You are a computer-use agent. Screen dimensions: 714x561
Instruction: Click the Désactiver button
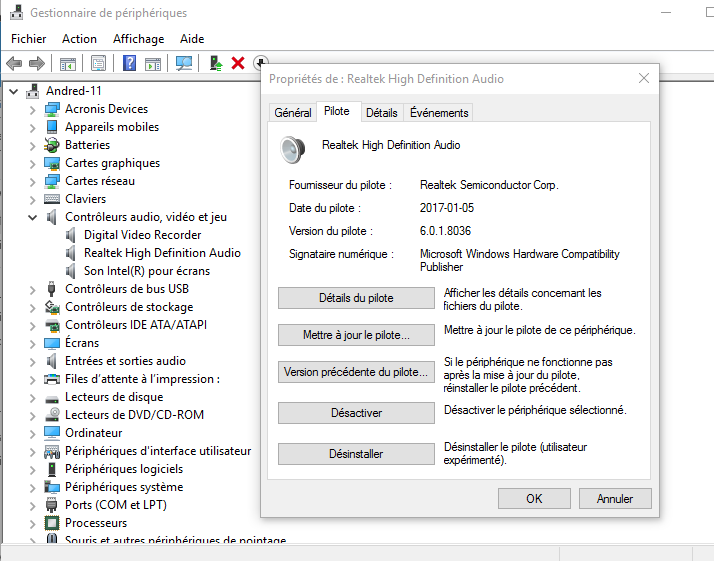tap(356, 413)
